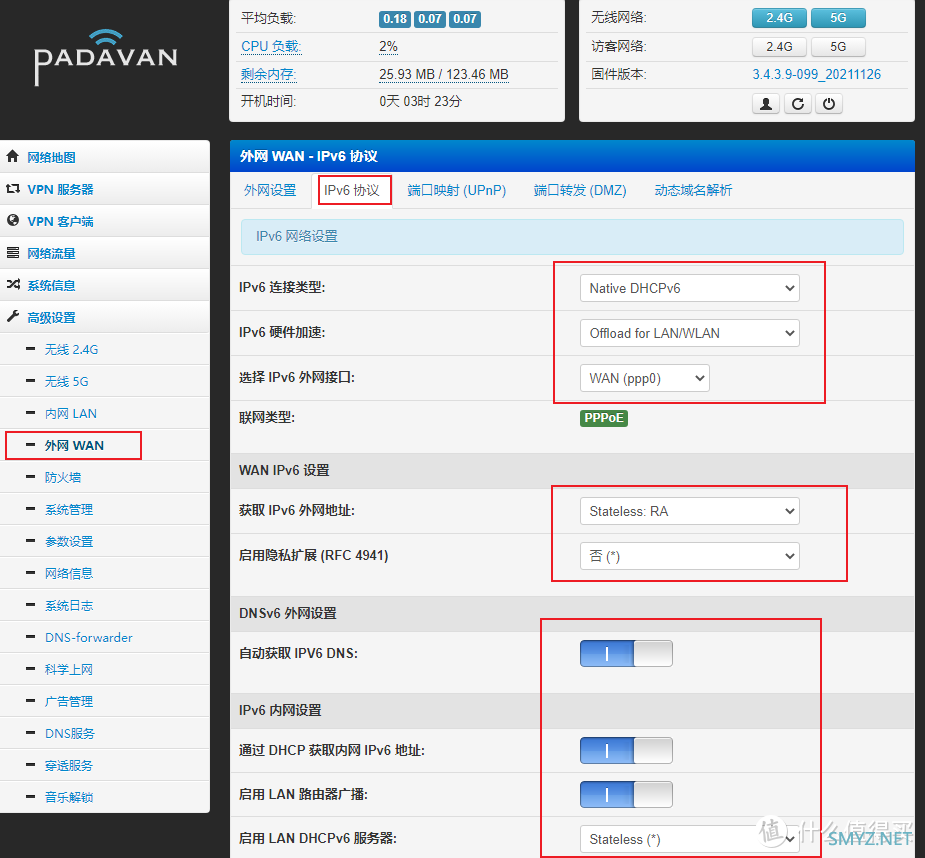Click the list icon beside 网络流量
This screenshot has width=925, height=858.
[12, 253]
